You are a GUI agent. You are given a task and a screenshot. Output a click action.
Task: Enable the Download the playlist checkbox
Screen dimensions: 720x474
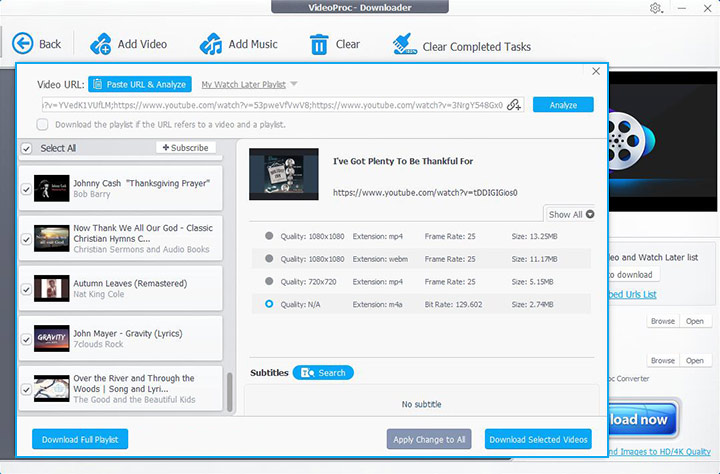tap(42, 124)
